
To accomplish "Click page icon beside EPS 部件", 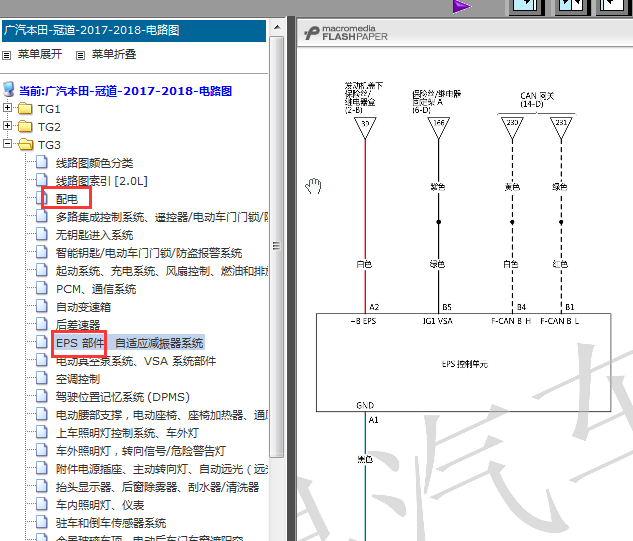I will pyautogui.click(x=42, y=342).
